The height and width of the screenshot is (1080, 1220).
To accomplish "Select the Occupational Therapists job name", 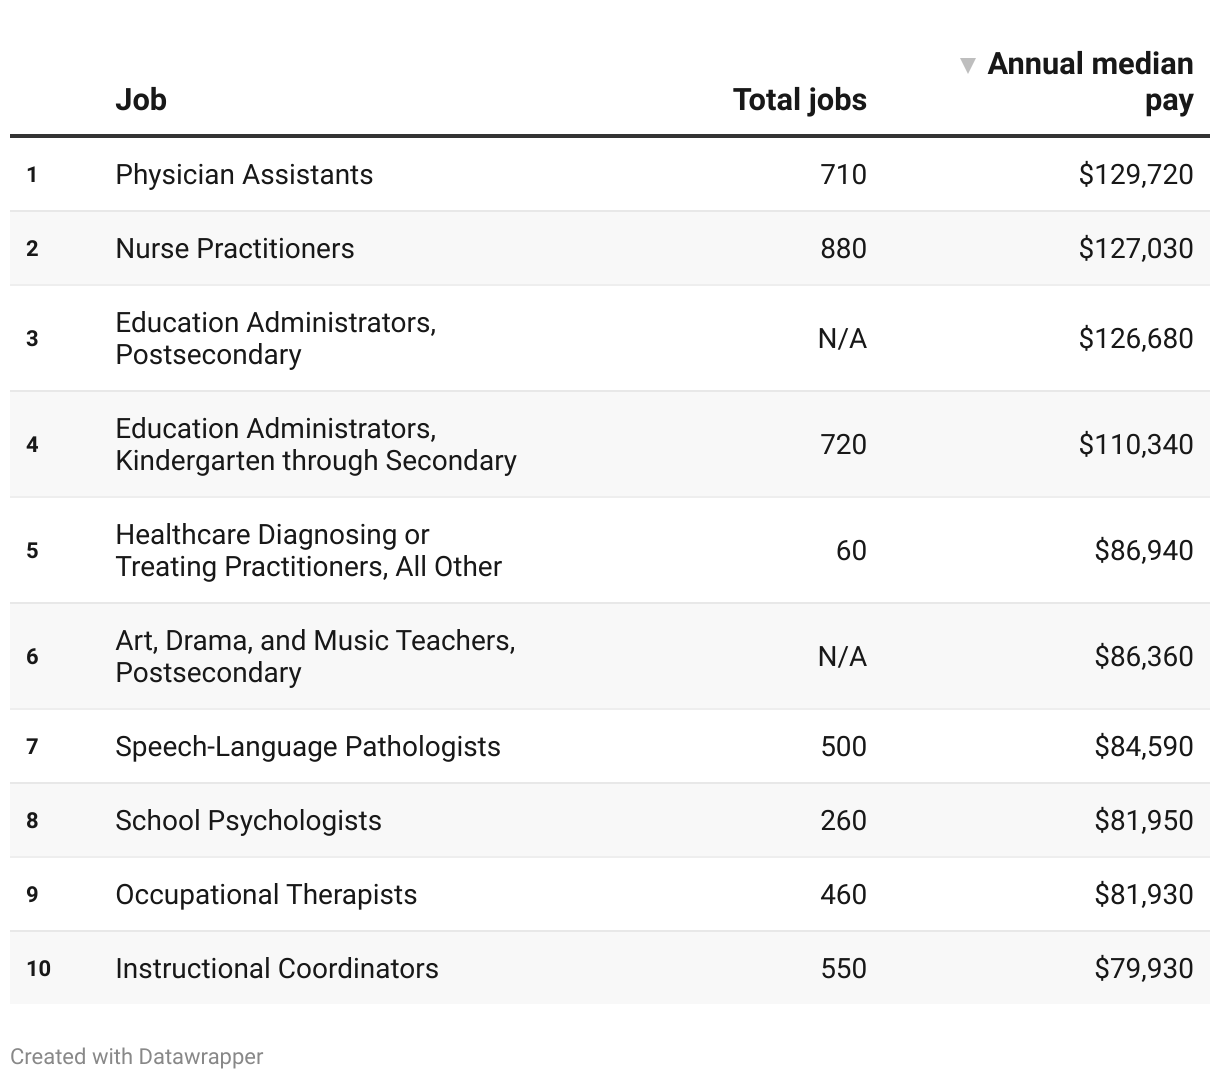I will [x=266, y=895].
